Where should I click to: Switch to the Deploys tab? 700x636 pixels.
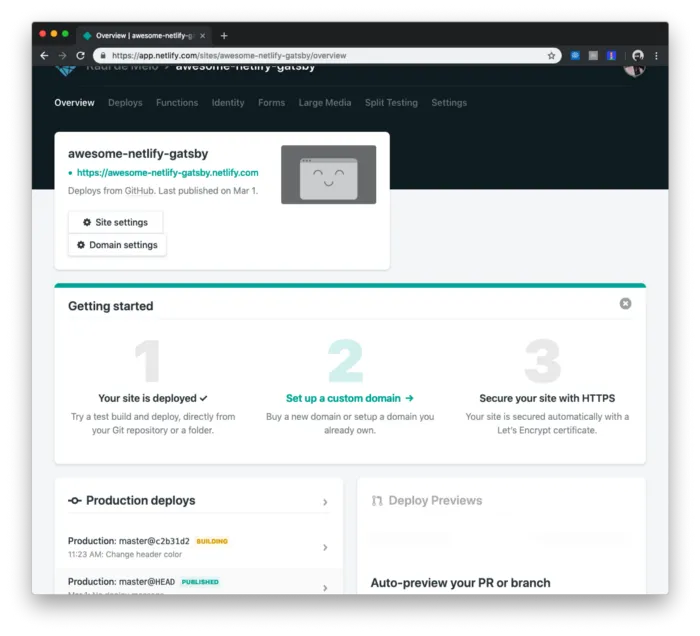pyautogui.click(x=125, y=103)
